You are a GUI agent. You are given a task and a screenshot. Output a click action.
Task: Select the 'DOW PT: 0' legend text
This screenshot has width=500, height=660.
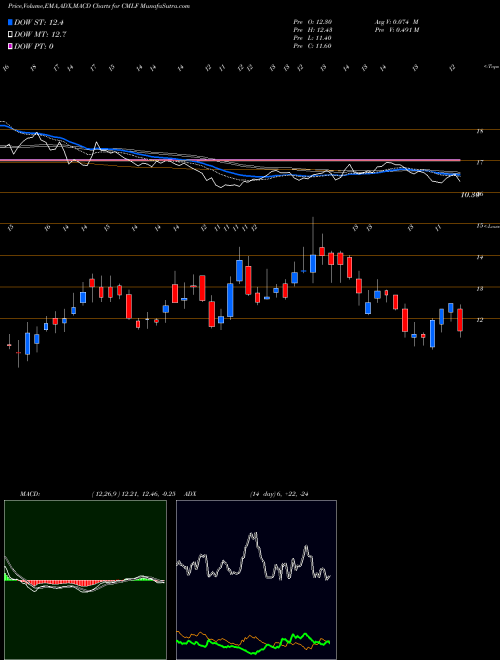[34, 46]
